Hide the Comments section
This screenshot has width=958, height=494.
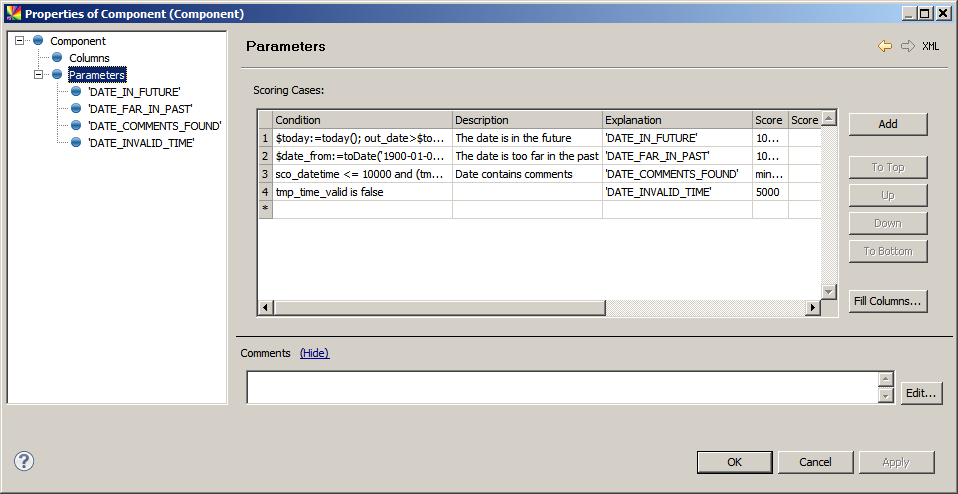point(314,353)
